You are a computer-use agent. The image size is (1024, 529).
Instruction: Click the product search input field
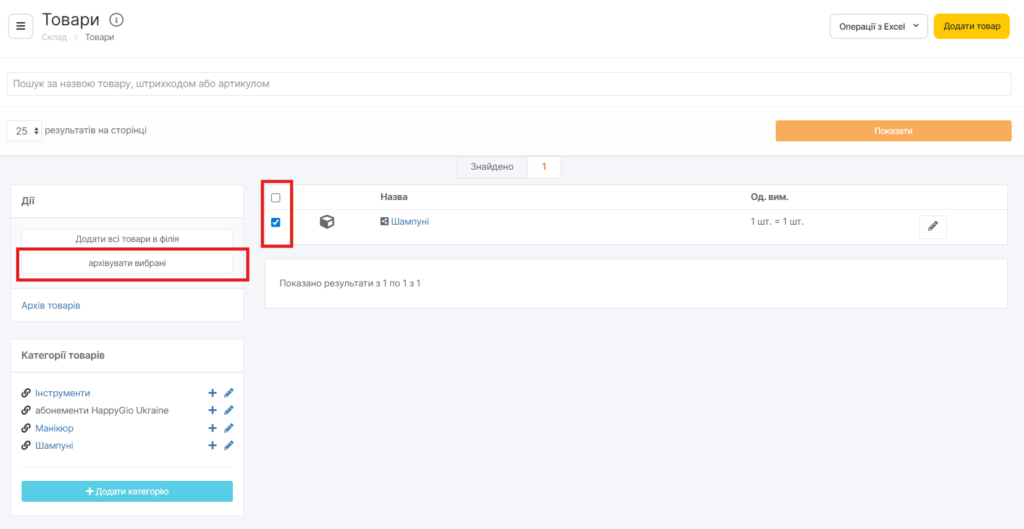coord(510,84)
